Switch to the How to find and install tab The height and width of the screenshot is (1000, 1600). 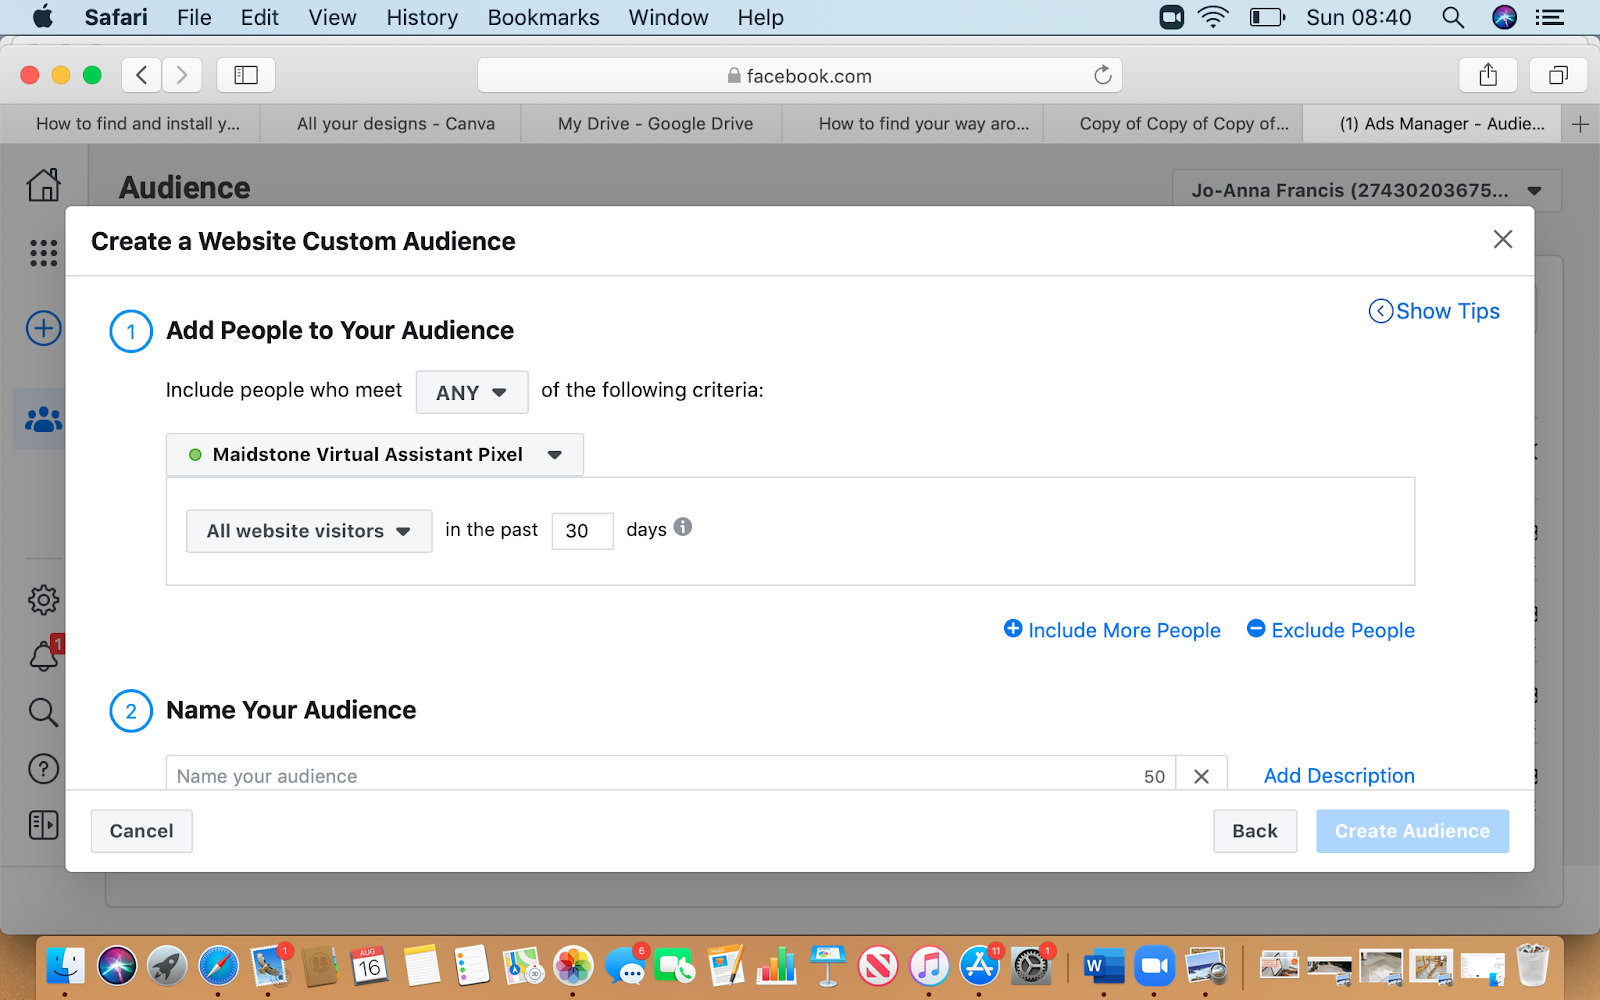point(137,124)
